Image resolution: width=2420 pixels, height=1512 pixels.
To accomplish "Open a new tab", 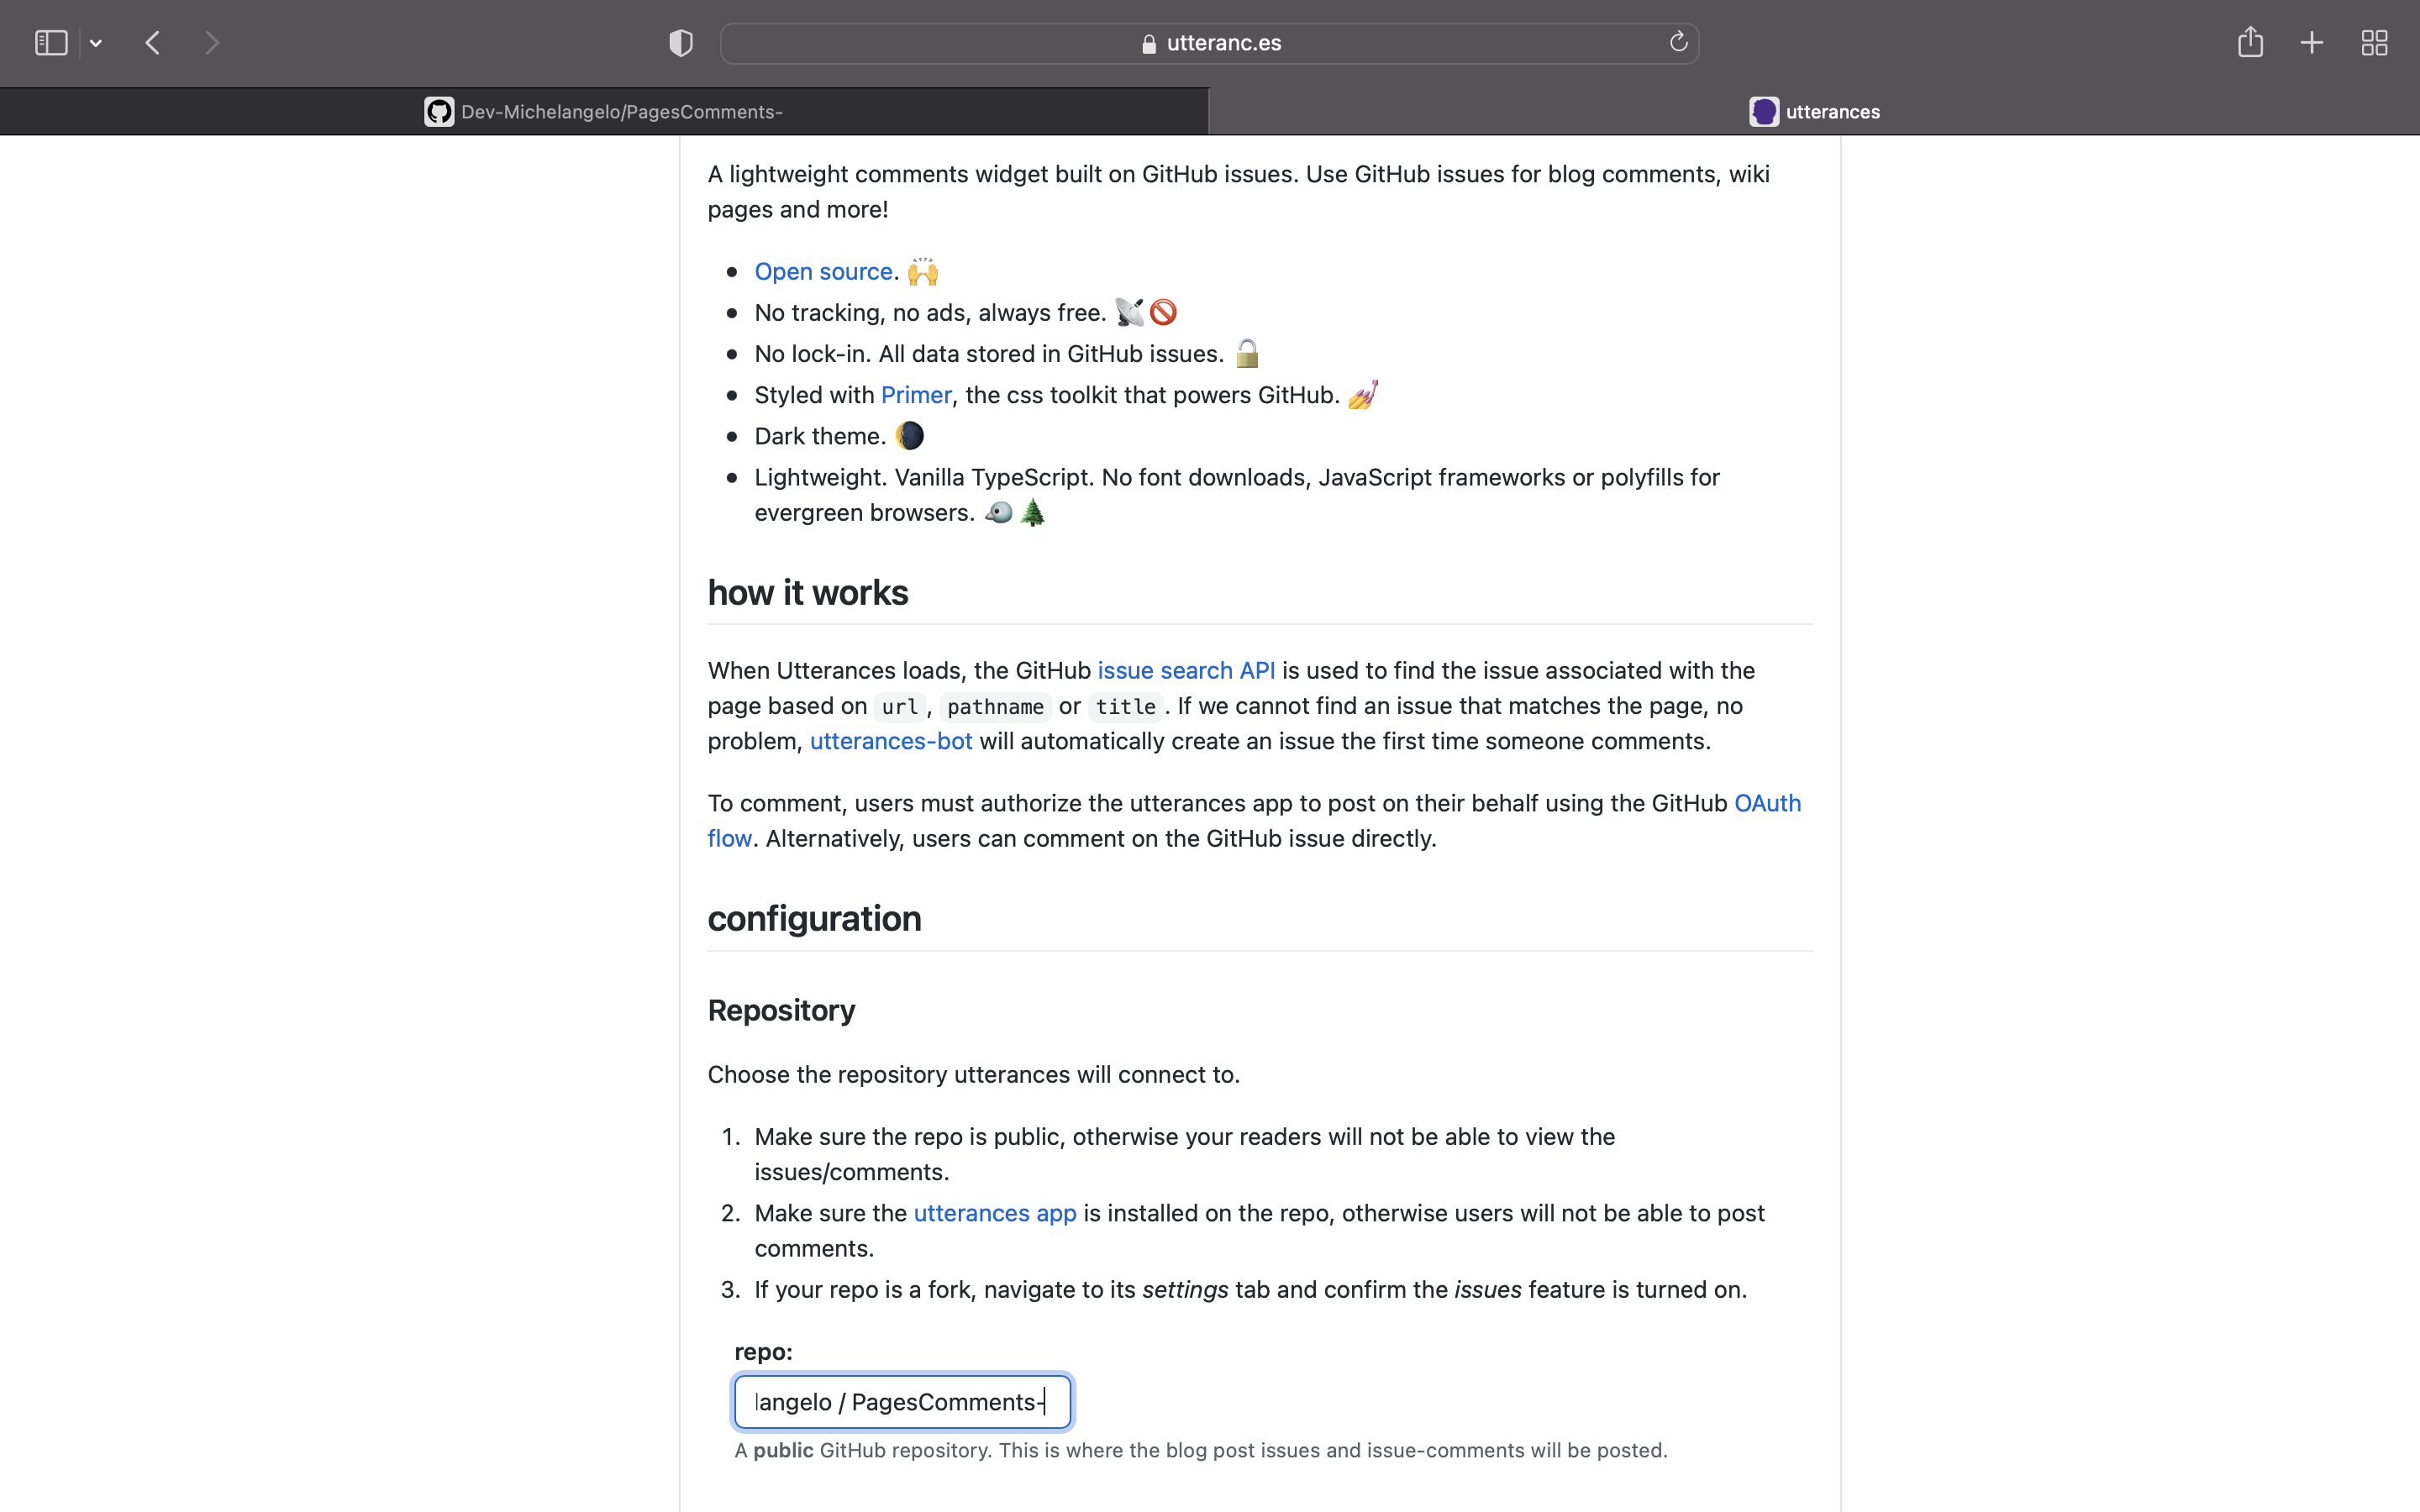I will click(x=2312, y=43).
